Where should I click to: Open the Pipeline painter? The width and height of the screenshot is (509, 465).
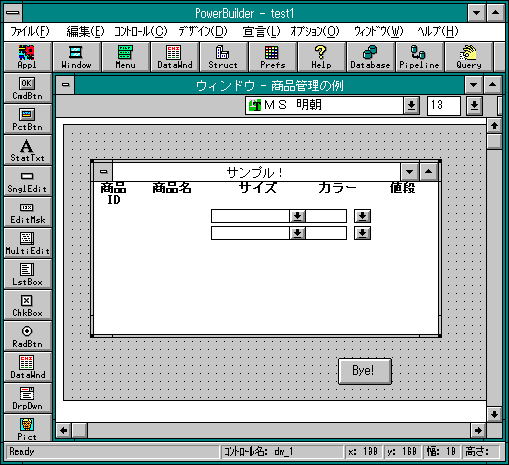(419, 57)
